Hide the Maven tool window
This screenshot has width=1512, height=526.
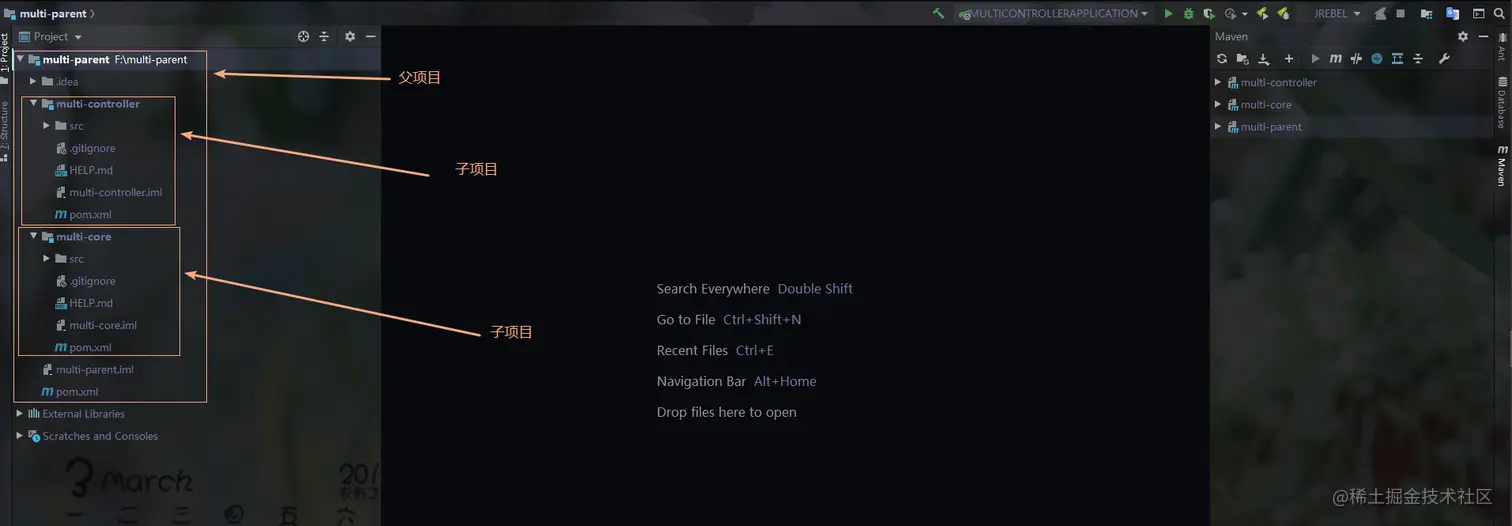1482,37
